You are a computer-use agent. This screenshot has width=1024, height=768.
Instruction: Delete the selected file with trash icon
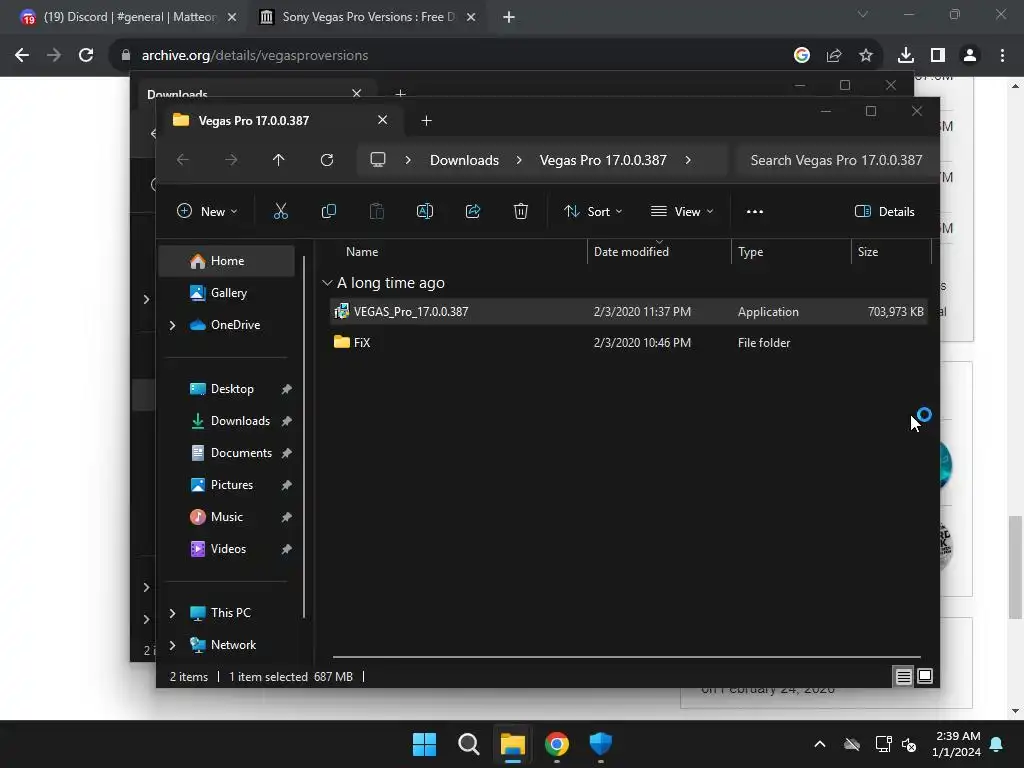(520, 211)
